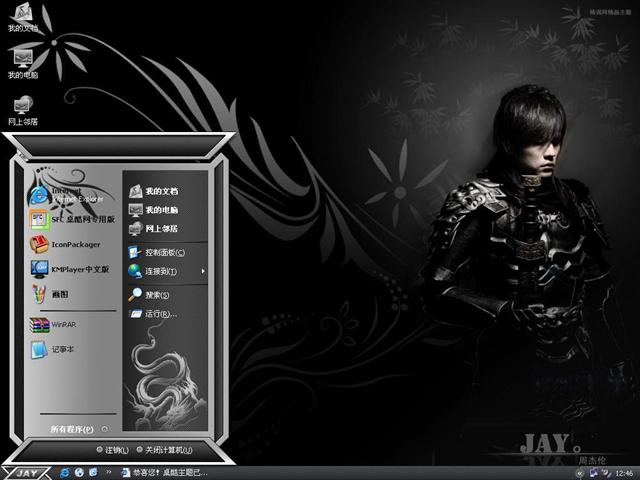Click the JAY start button
Viewport: 640px width, 480px height.
coord(26,473)
